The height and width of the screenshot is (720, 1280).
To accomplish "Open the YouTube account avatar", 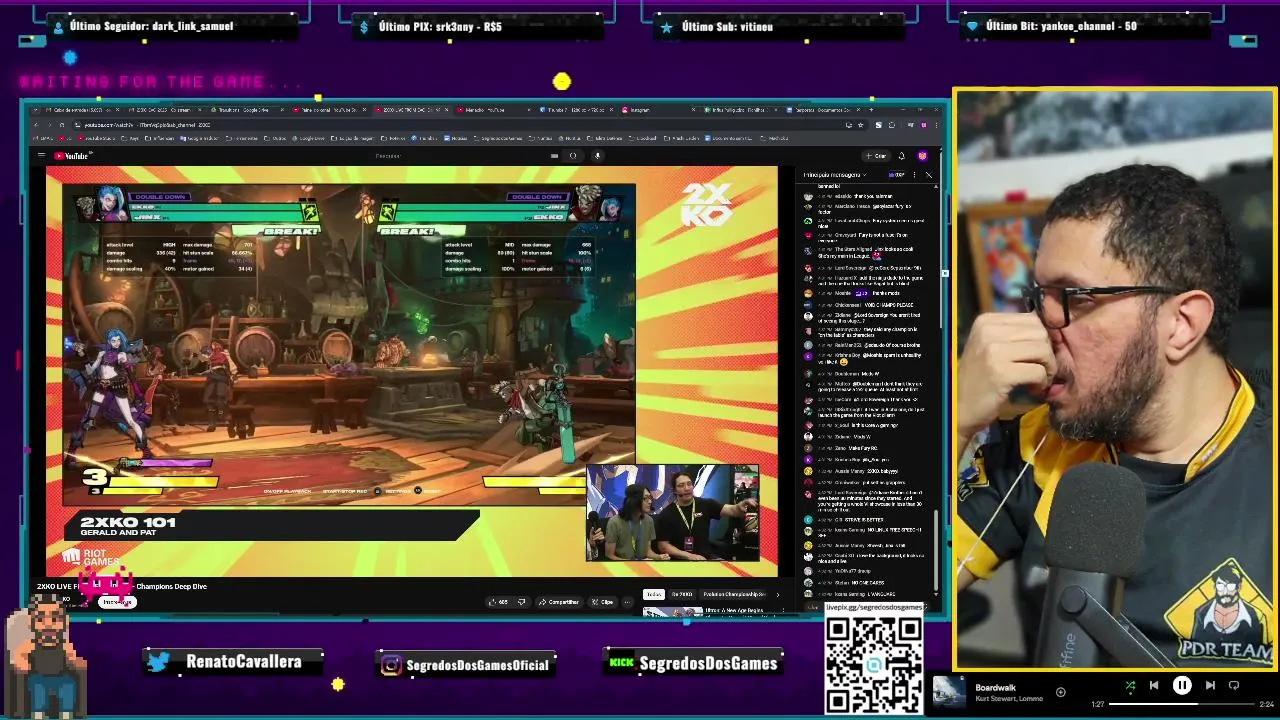I will pos(922,155).
